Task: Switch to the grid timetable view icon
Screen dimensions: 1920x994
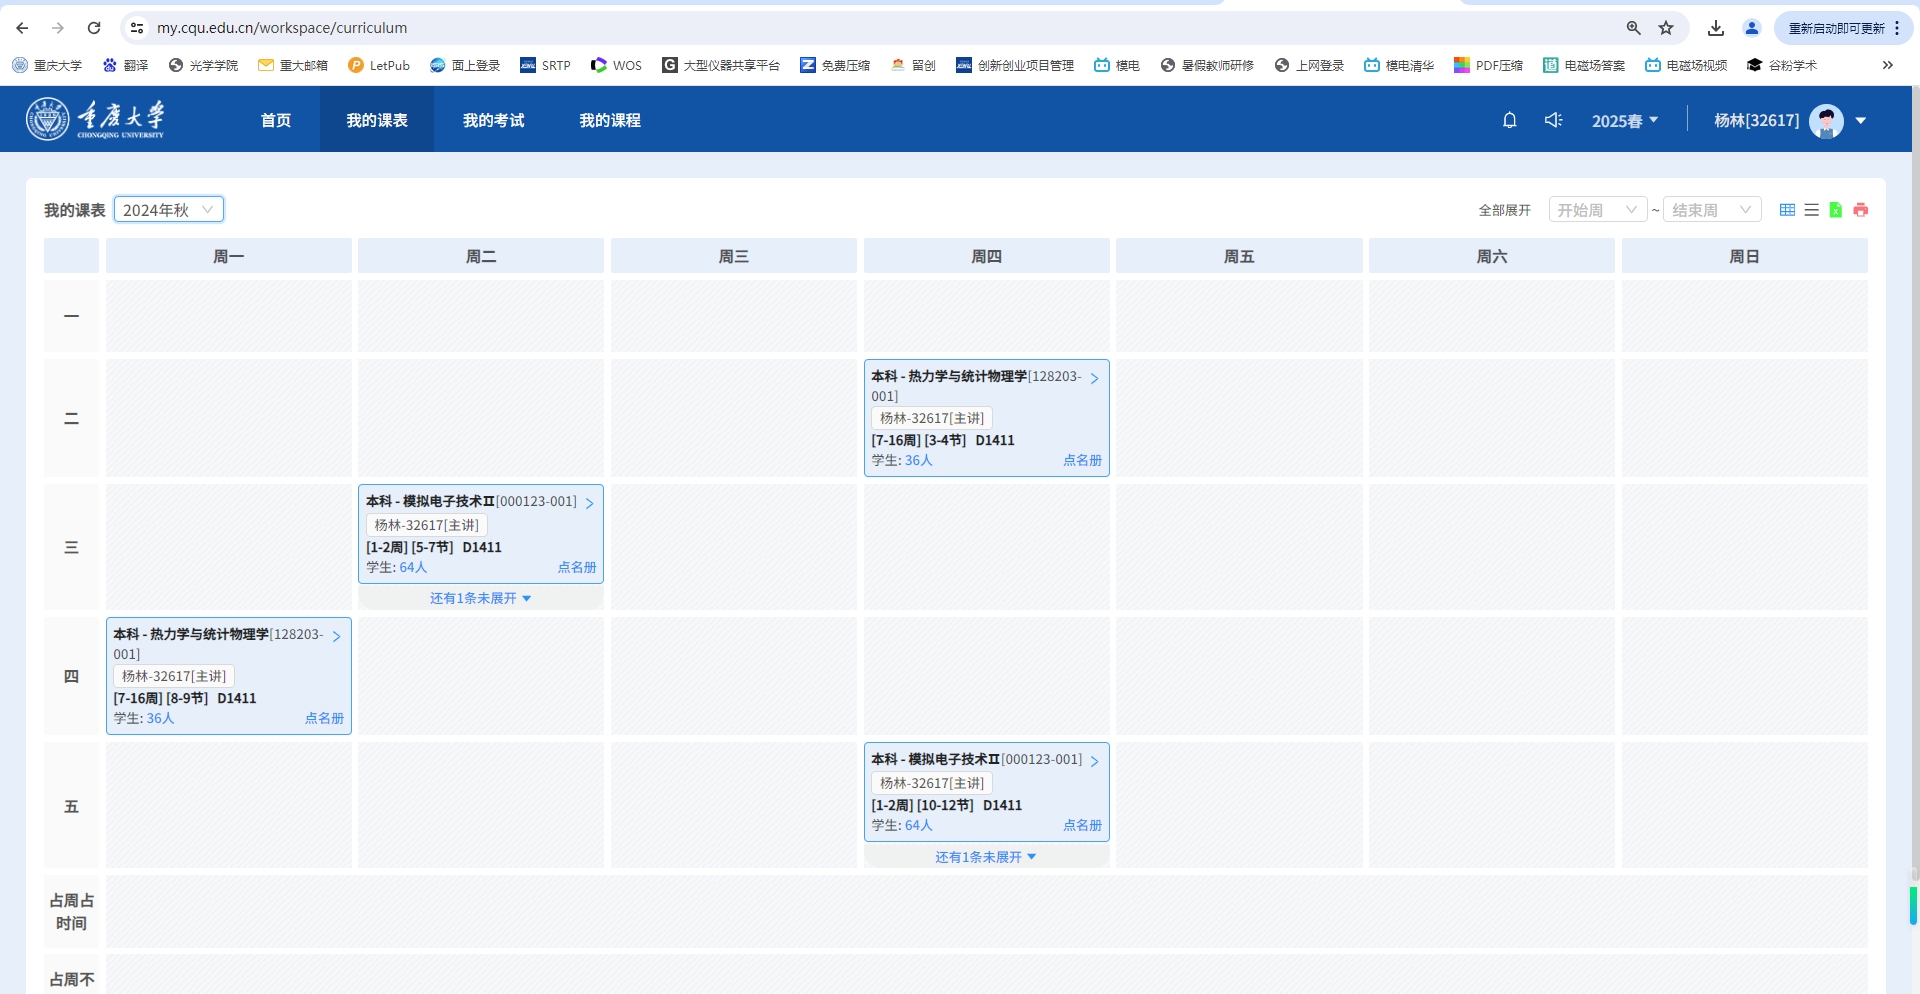Action: [1787, 210]
